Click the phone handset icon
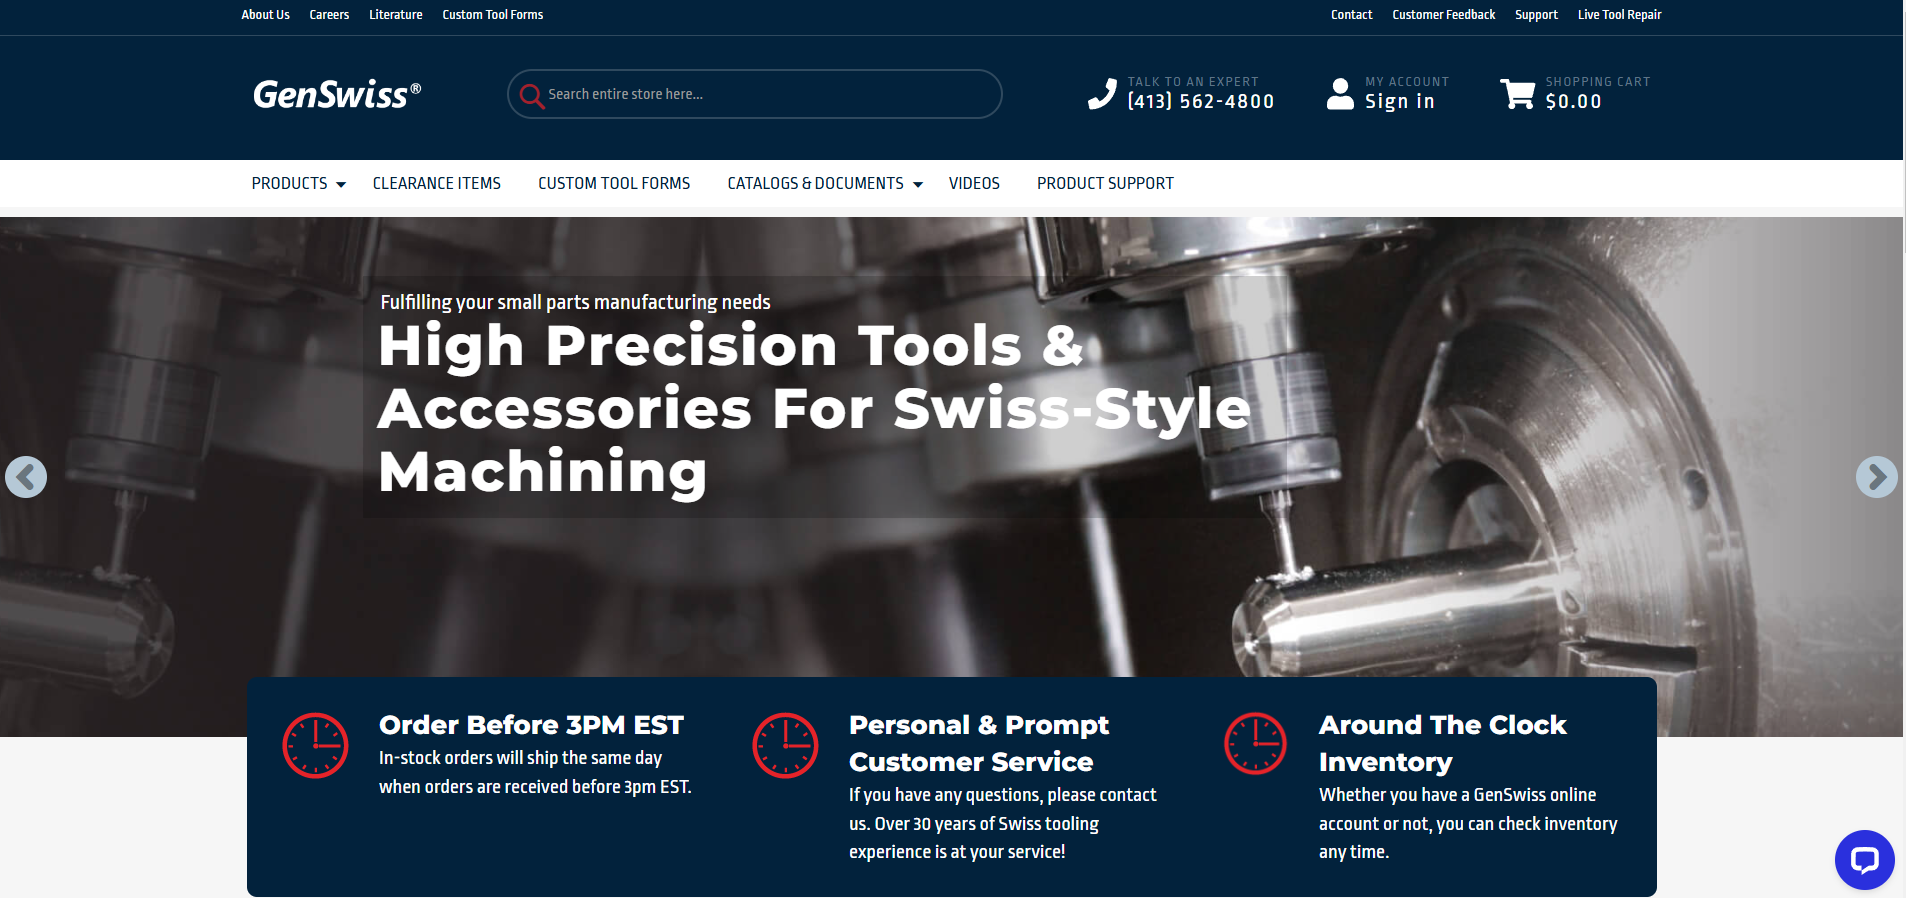This screenshot has width=1906, height=898. 1102,93
